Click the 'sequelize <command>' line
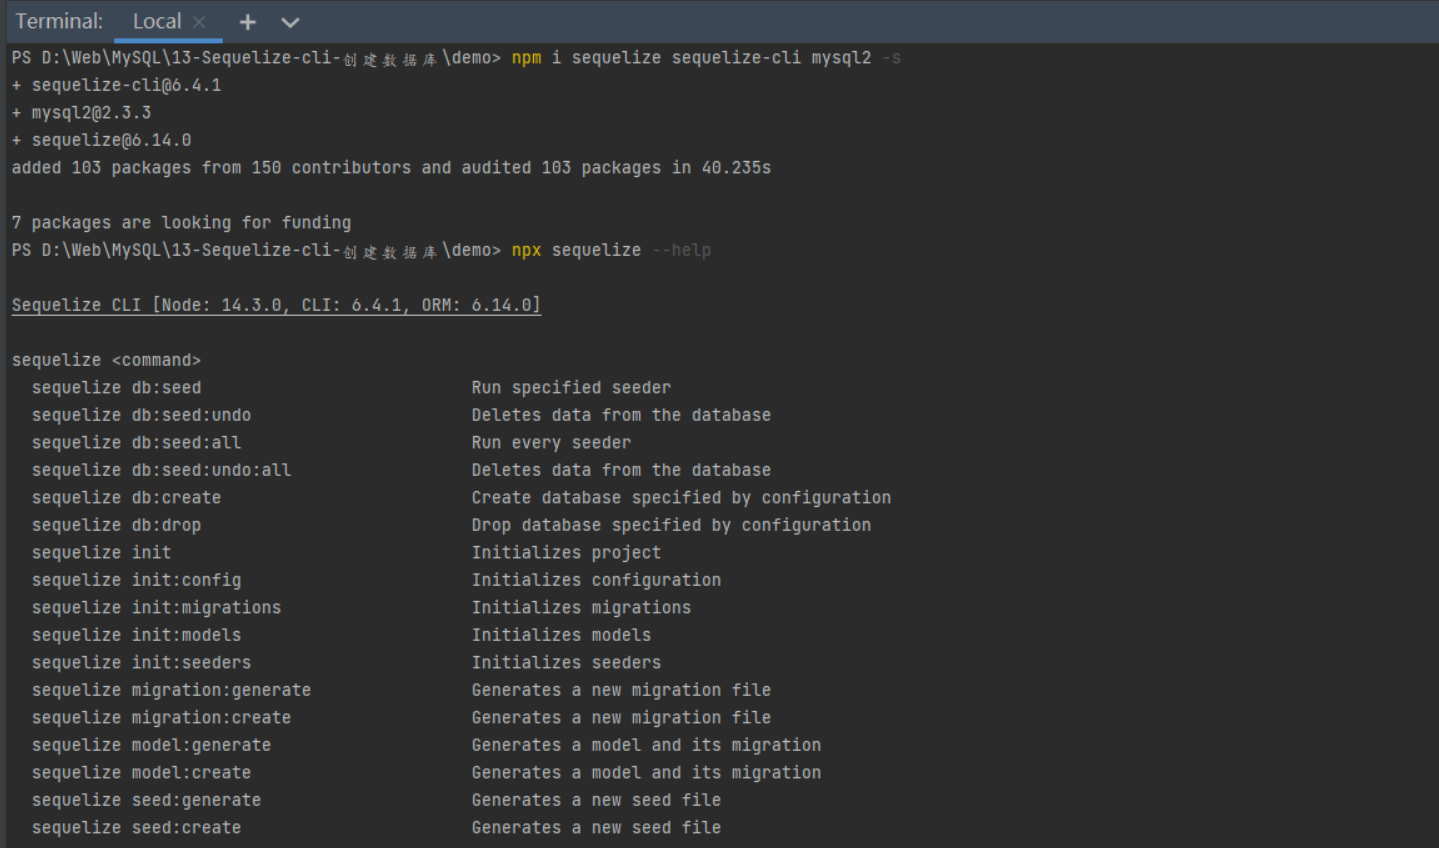The image size is (1439, 848). pos(106,360)
